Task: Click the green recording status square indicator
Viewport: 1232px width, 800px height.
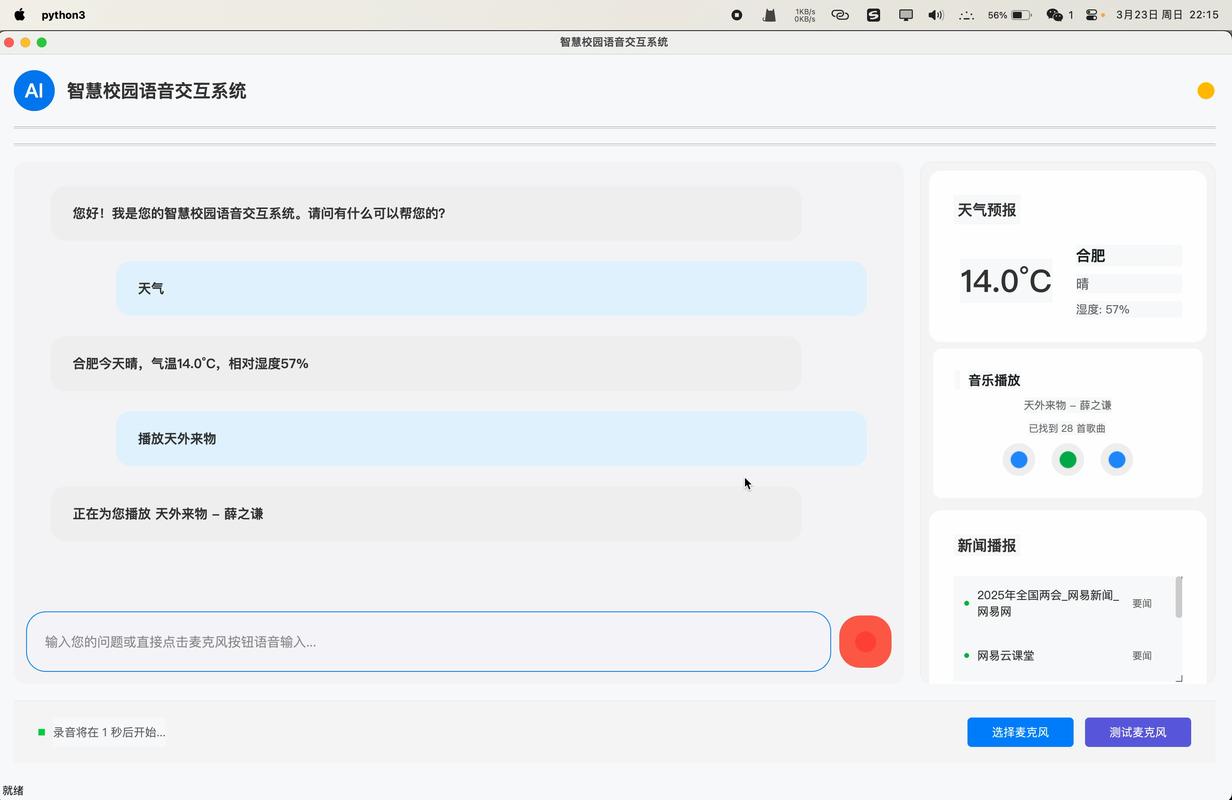Action: pos(41,732)
